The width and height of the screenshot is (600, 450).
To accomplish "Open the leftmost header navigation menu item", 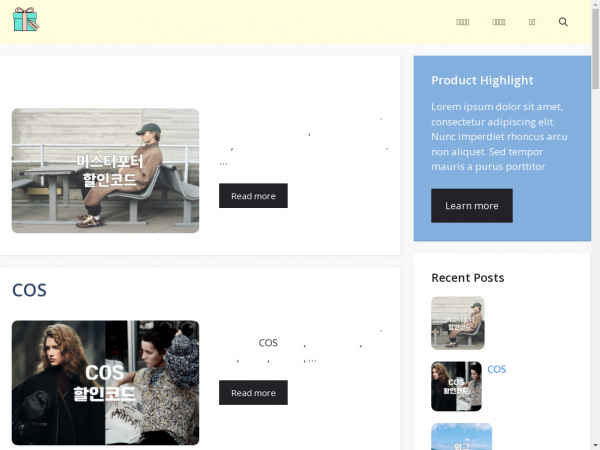I will [x=463, y=22].
